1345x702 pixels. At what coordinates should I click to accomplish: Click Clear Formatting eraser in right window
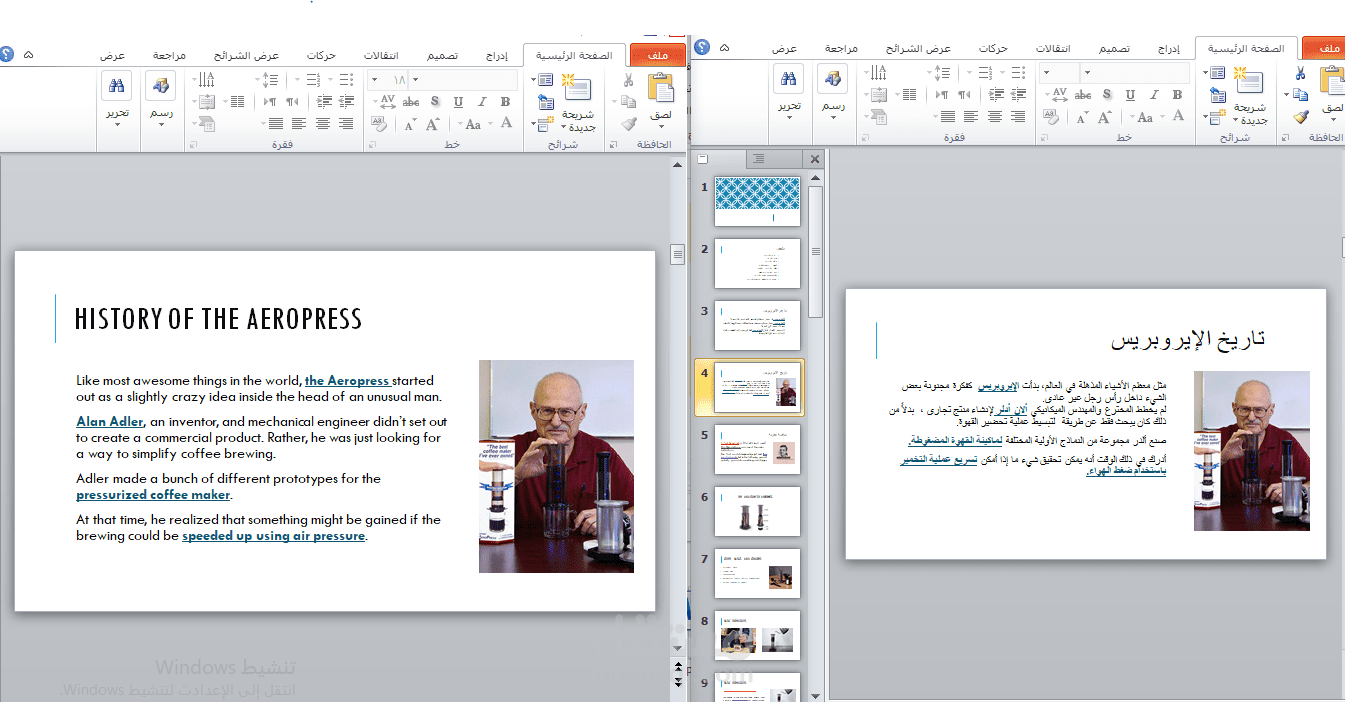[1052, 117]
